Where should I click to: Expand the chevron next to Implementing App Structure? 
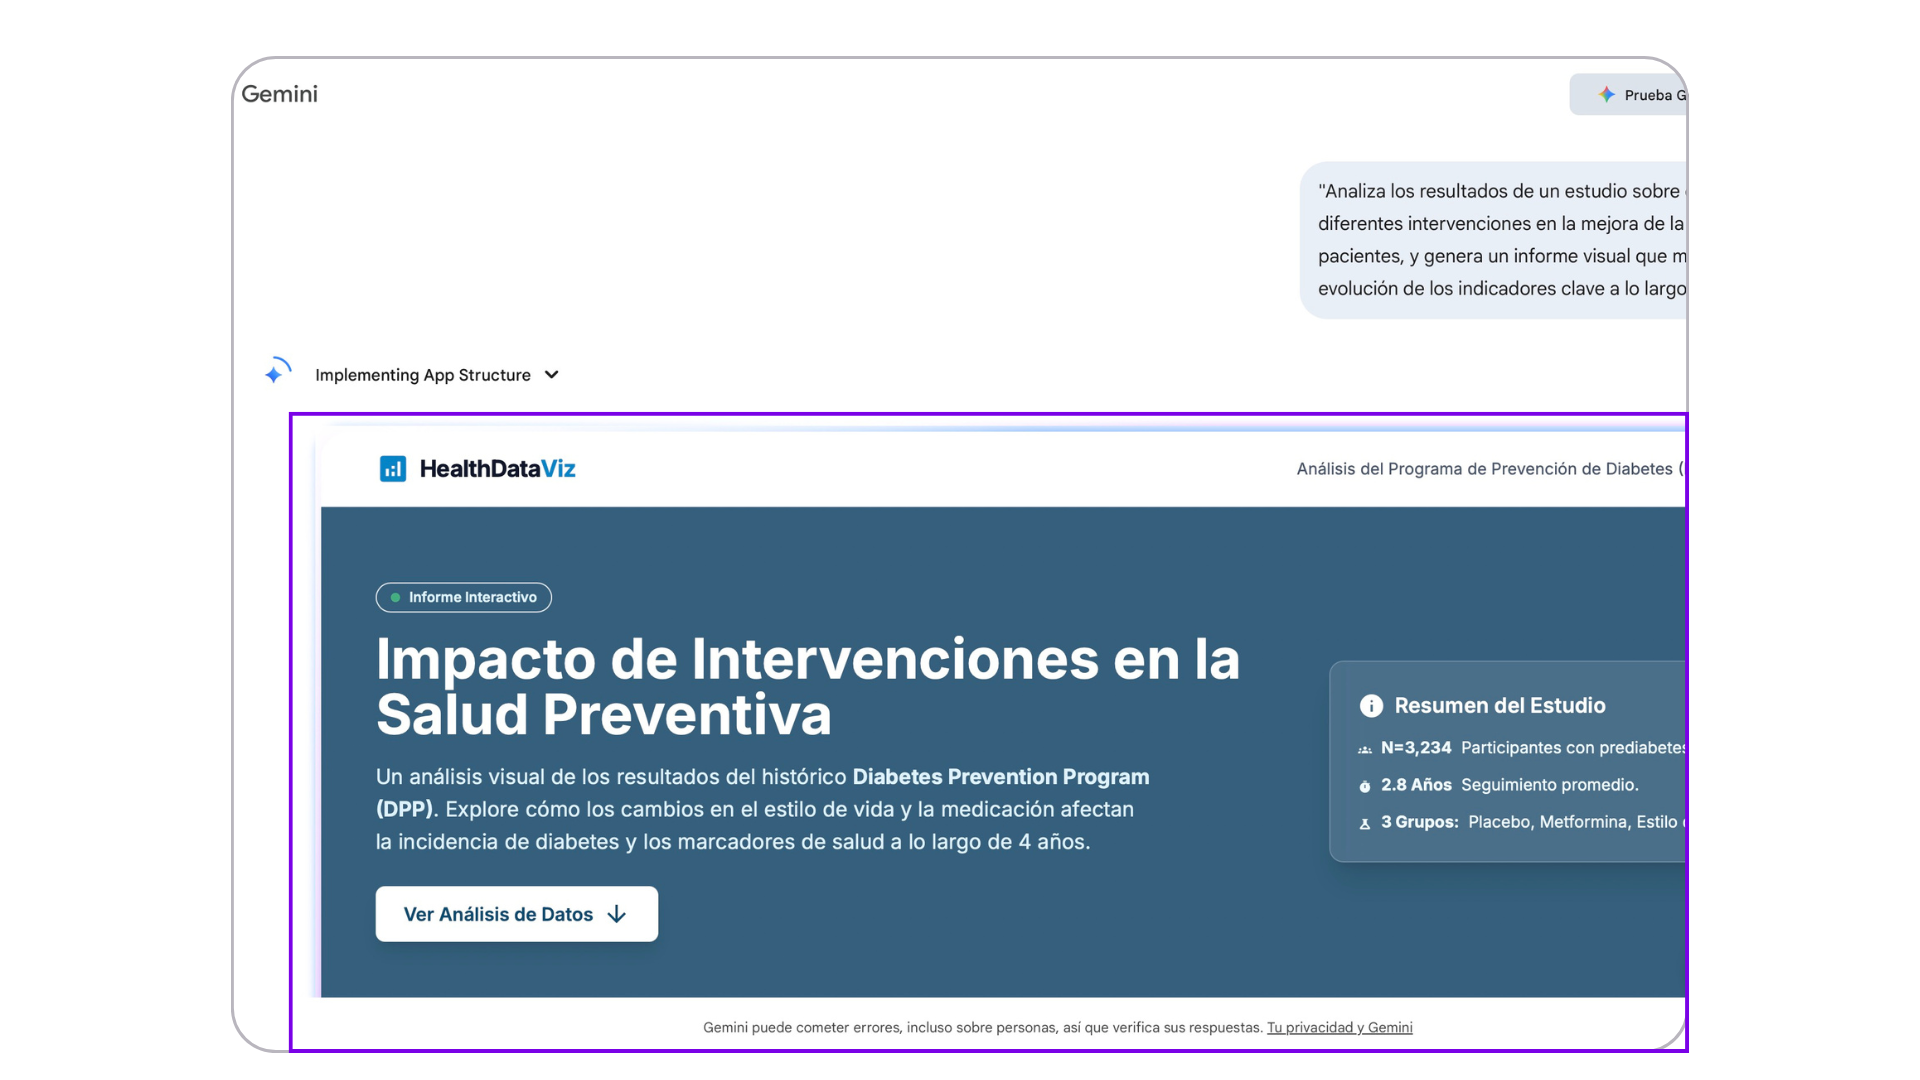(551, 374)
